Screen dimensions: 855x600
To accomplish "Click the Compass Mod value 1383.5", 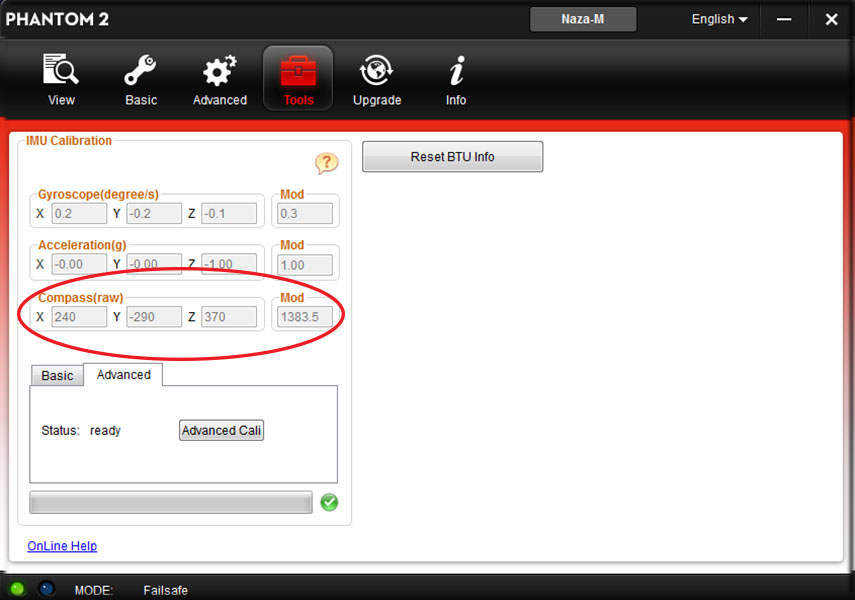I will [305, 316].
